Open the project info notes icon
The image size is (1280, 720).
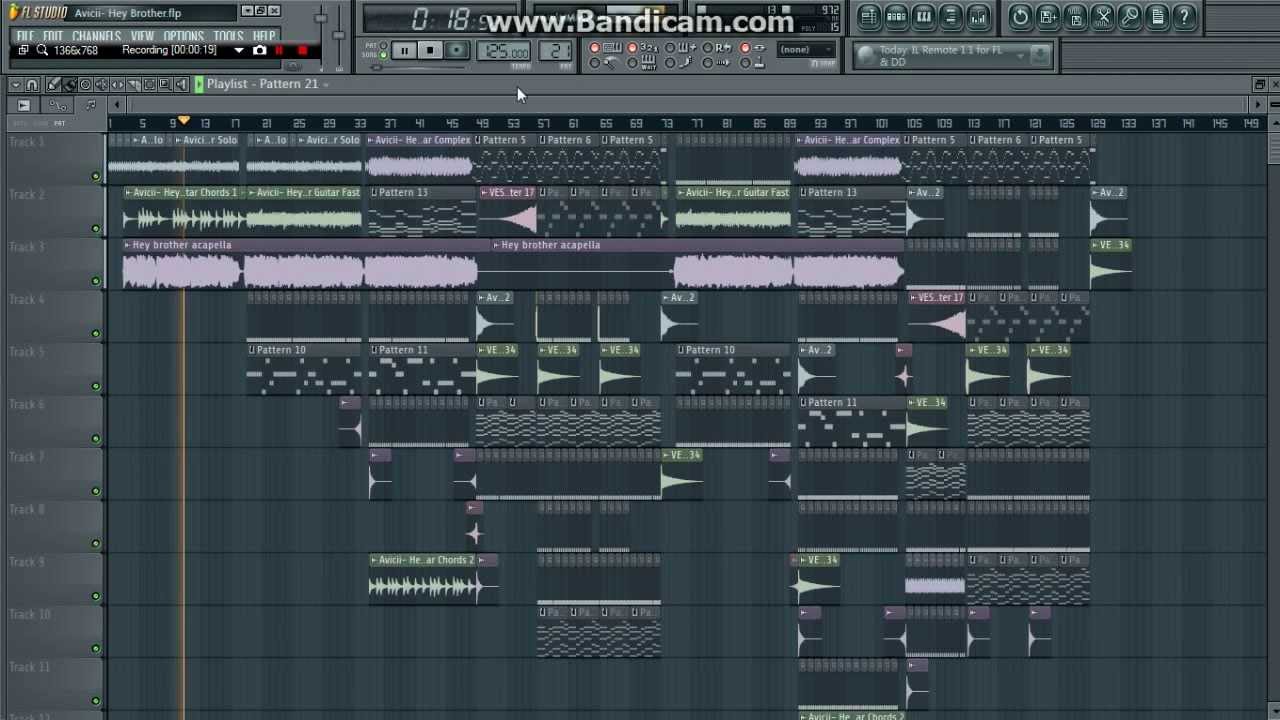[1157, 16]
